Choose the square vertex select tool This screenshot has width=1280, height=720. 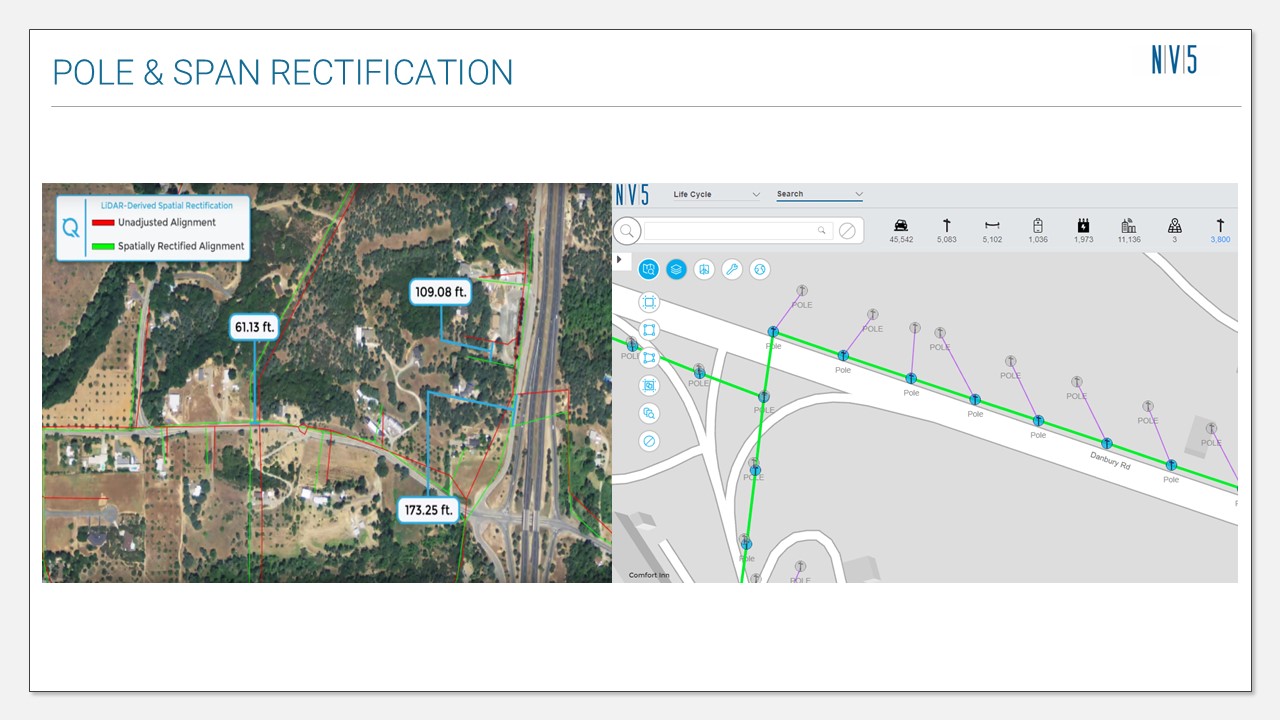coord(649,329)
